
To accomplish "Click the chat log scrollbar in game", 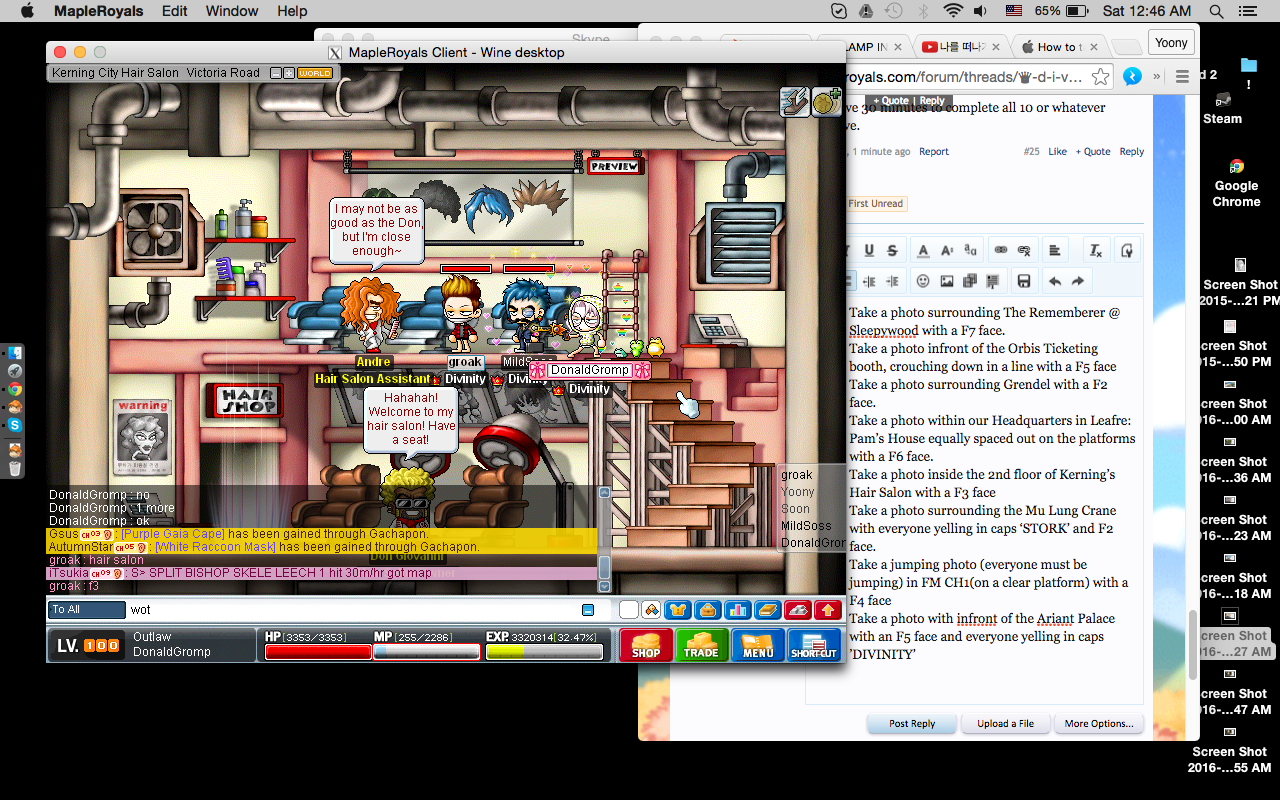I will (x=604, y=540).
